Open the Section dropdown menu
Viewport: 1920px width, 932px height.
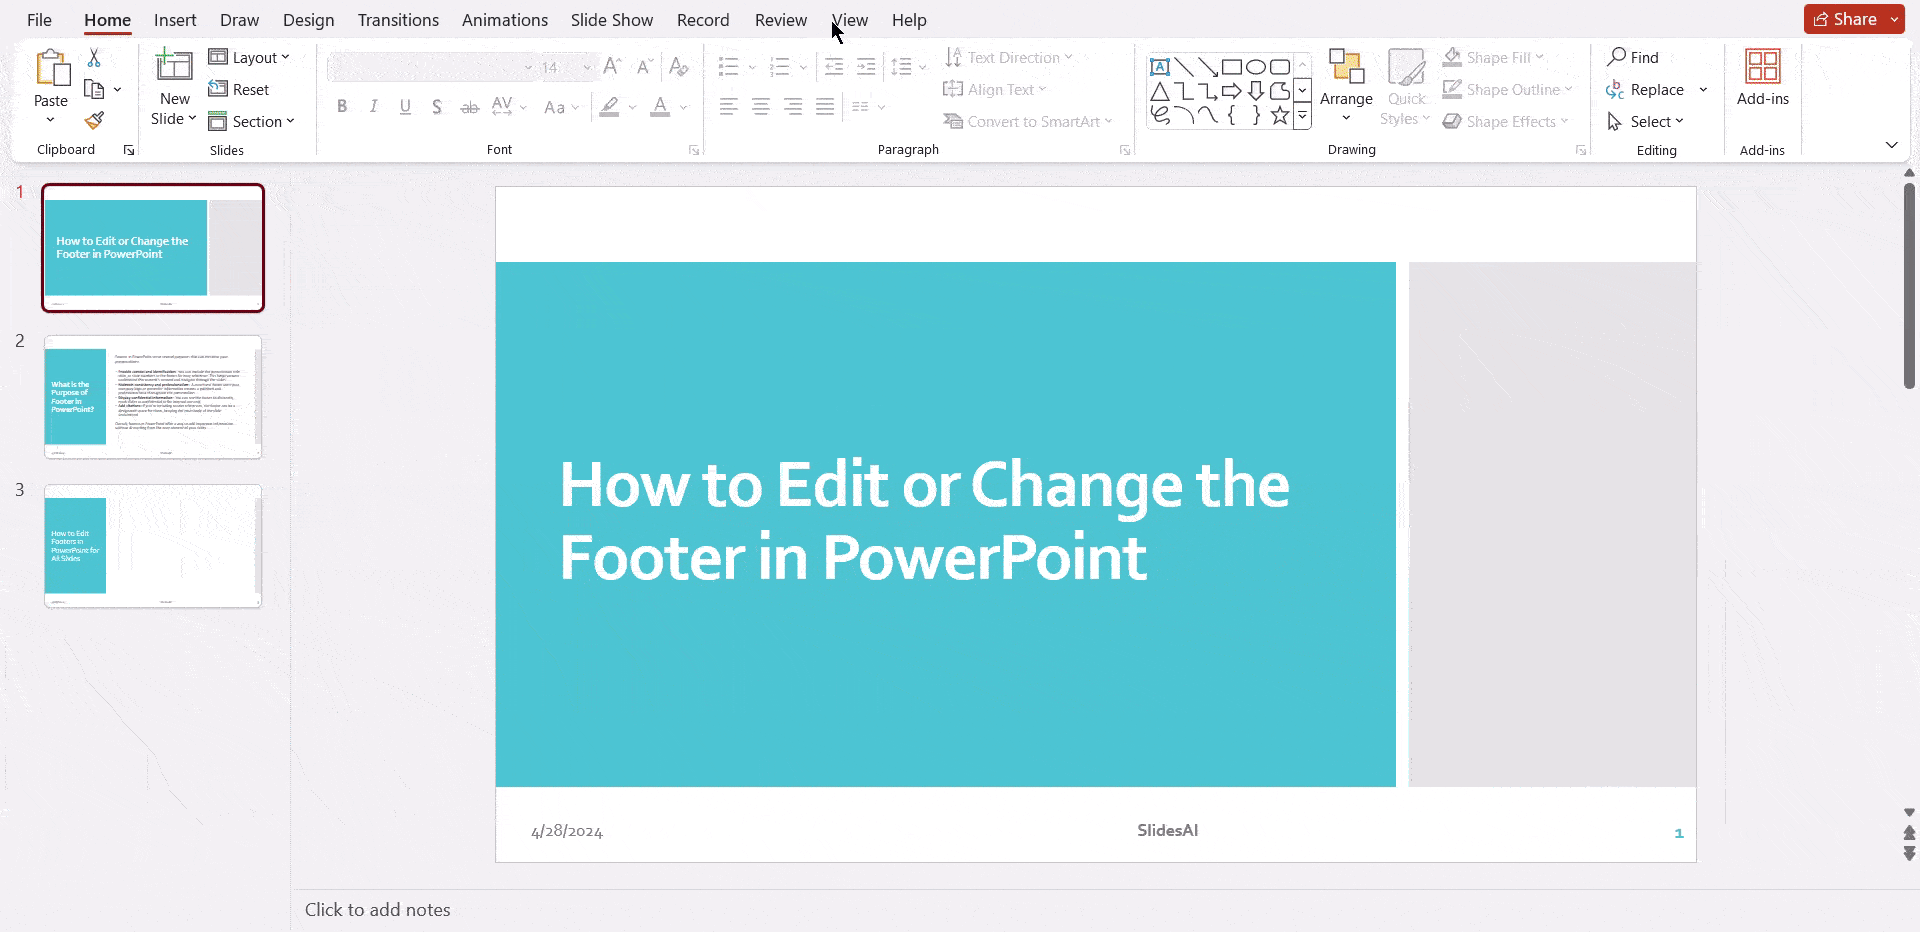(252, 121)
